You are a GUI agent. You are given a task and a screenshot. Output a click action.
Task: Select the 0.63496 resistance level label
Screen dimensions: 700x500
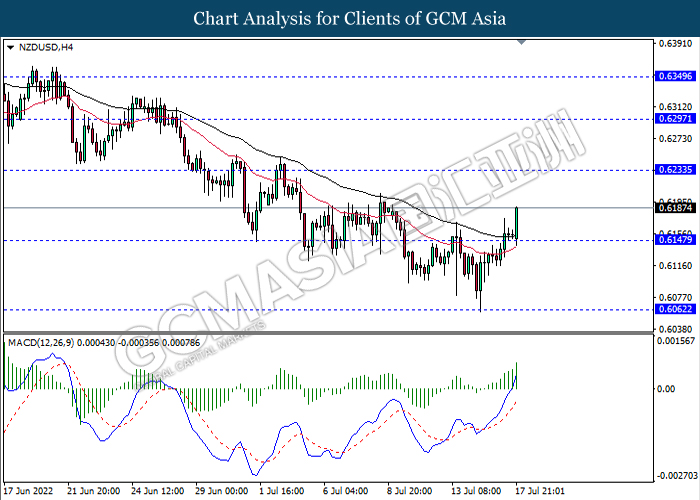pos(675,76)
